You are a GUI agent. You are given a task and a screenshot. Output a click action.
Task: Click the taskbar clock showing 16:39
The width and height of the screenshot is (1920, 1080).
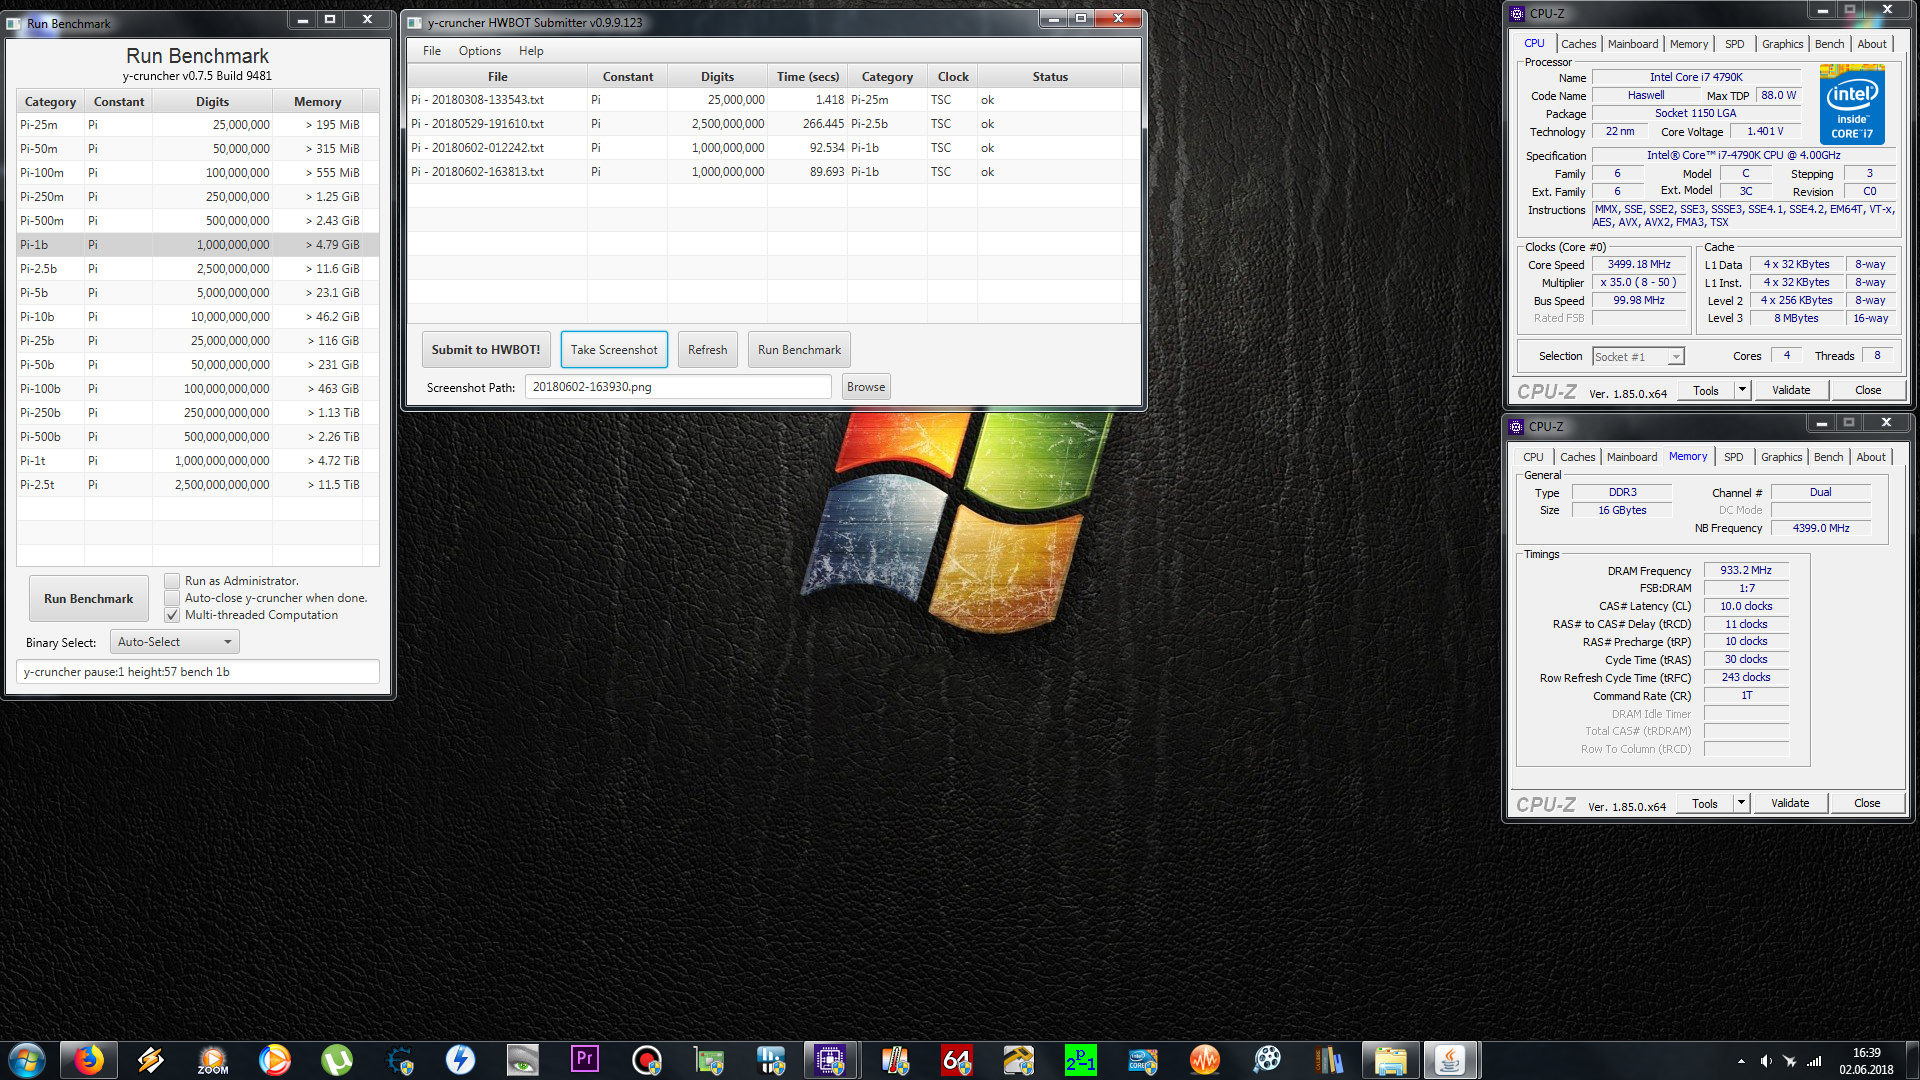pyautogui.click(x=1866, y=1053)
